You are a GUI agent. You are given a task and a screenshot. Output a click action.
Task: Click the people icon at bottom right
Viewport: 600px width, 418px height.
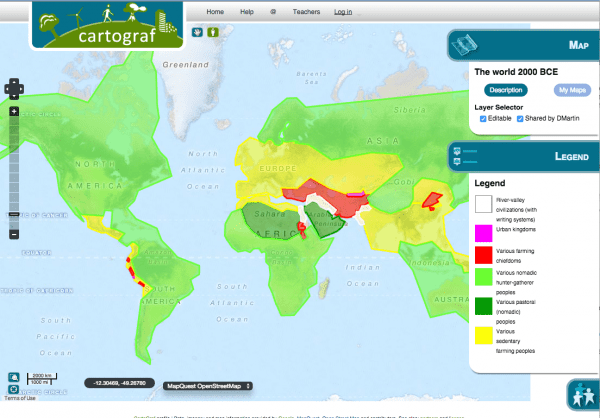582,394
